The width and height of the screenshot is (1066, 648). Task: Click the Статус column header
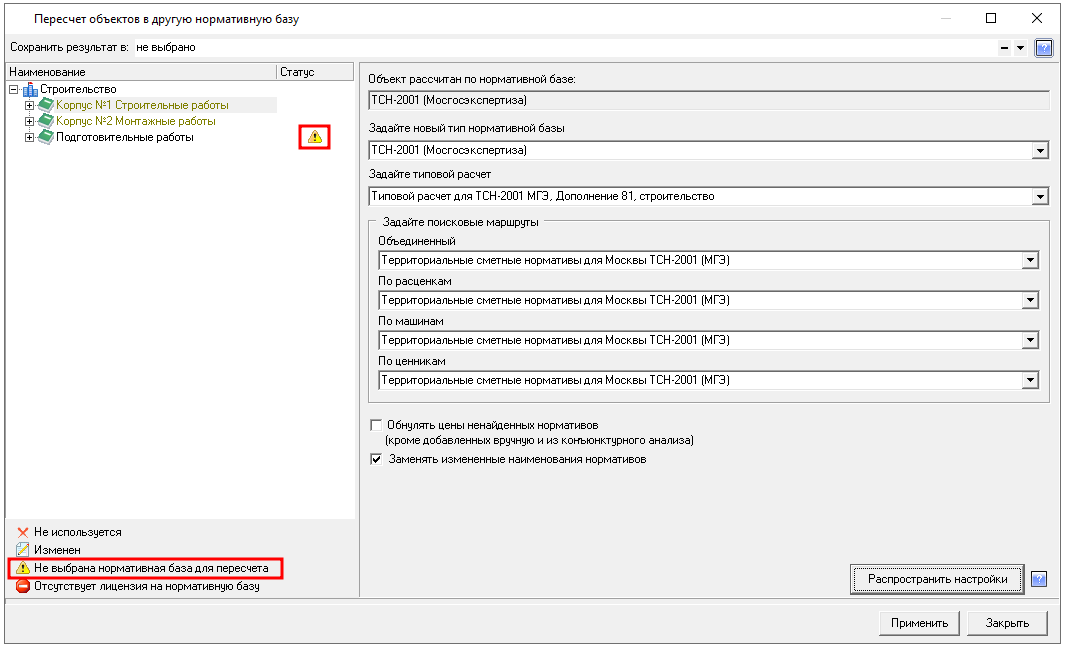[x=314, y=72]
